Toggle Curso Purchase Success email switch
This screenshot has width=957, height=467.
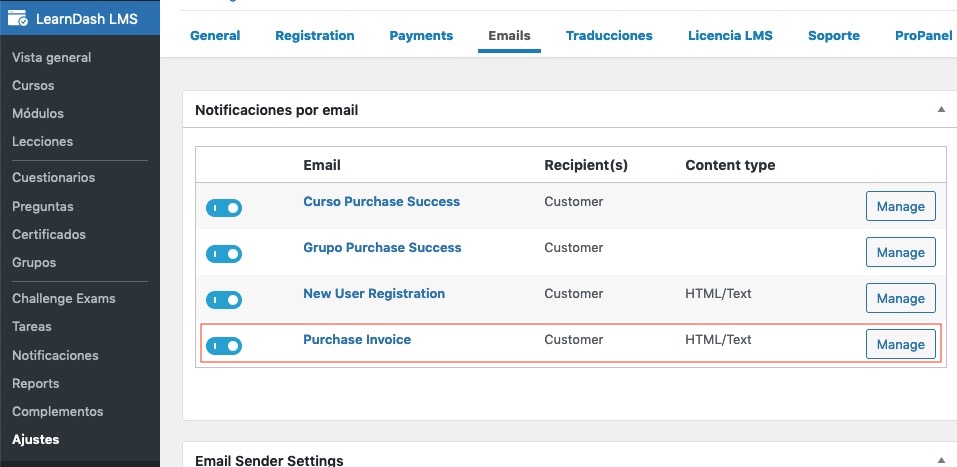tap(224, 208)
